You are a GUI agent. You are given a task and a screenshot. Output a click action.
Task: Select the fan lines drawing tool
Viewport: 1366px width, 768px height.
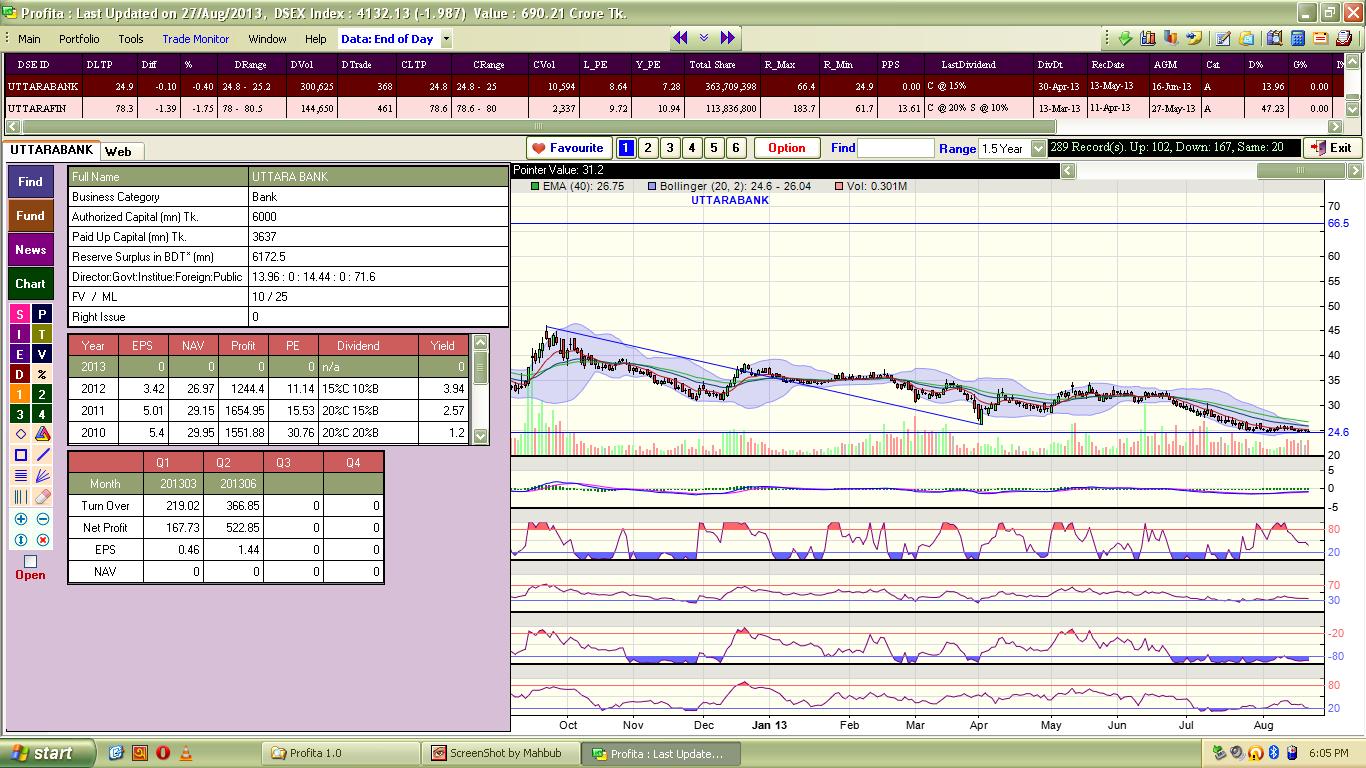(x=42, y=476)
